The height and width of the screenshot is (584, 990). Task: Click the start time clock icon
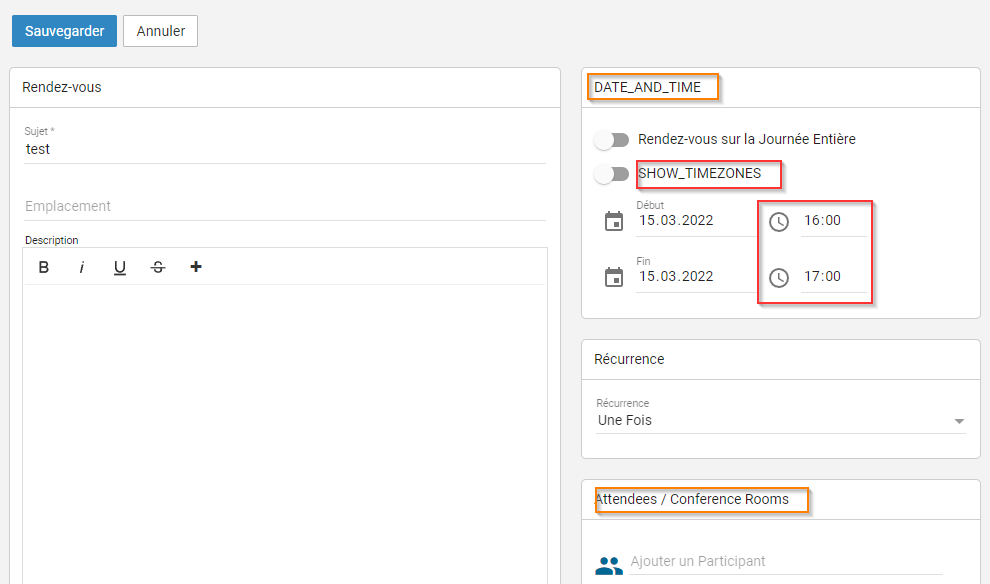(x=779, y=221)
